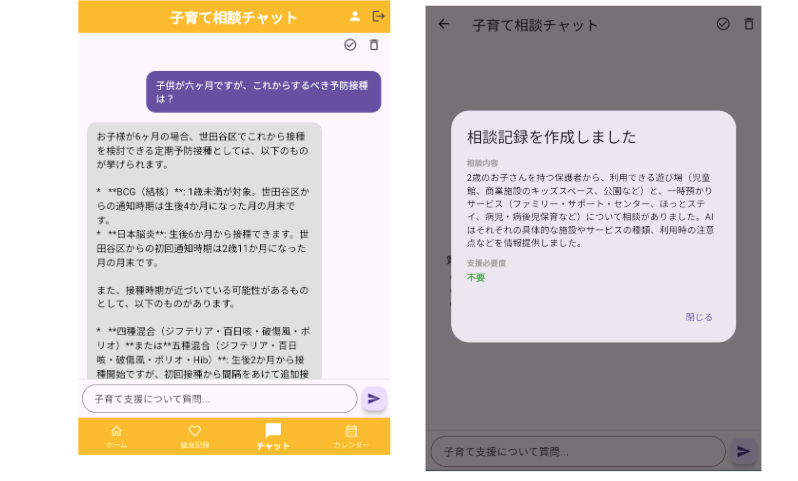
Task: Click the green 不要 support-level label
Action: click(475, 277)
